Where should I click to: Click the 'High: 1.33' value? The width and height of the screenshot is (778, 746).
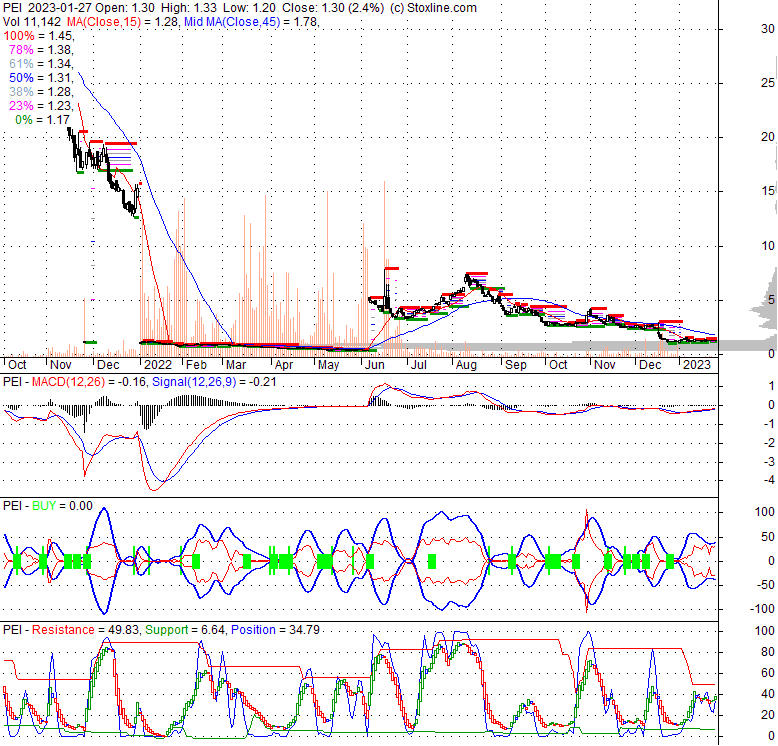click(x=188, y=8)
